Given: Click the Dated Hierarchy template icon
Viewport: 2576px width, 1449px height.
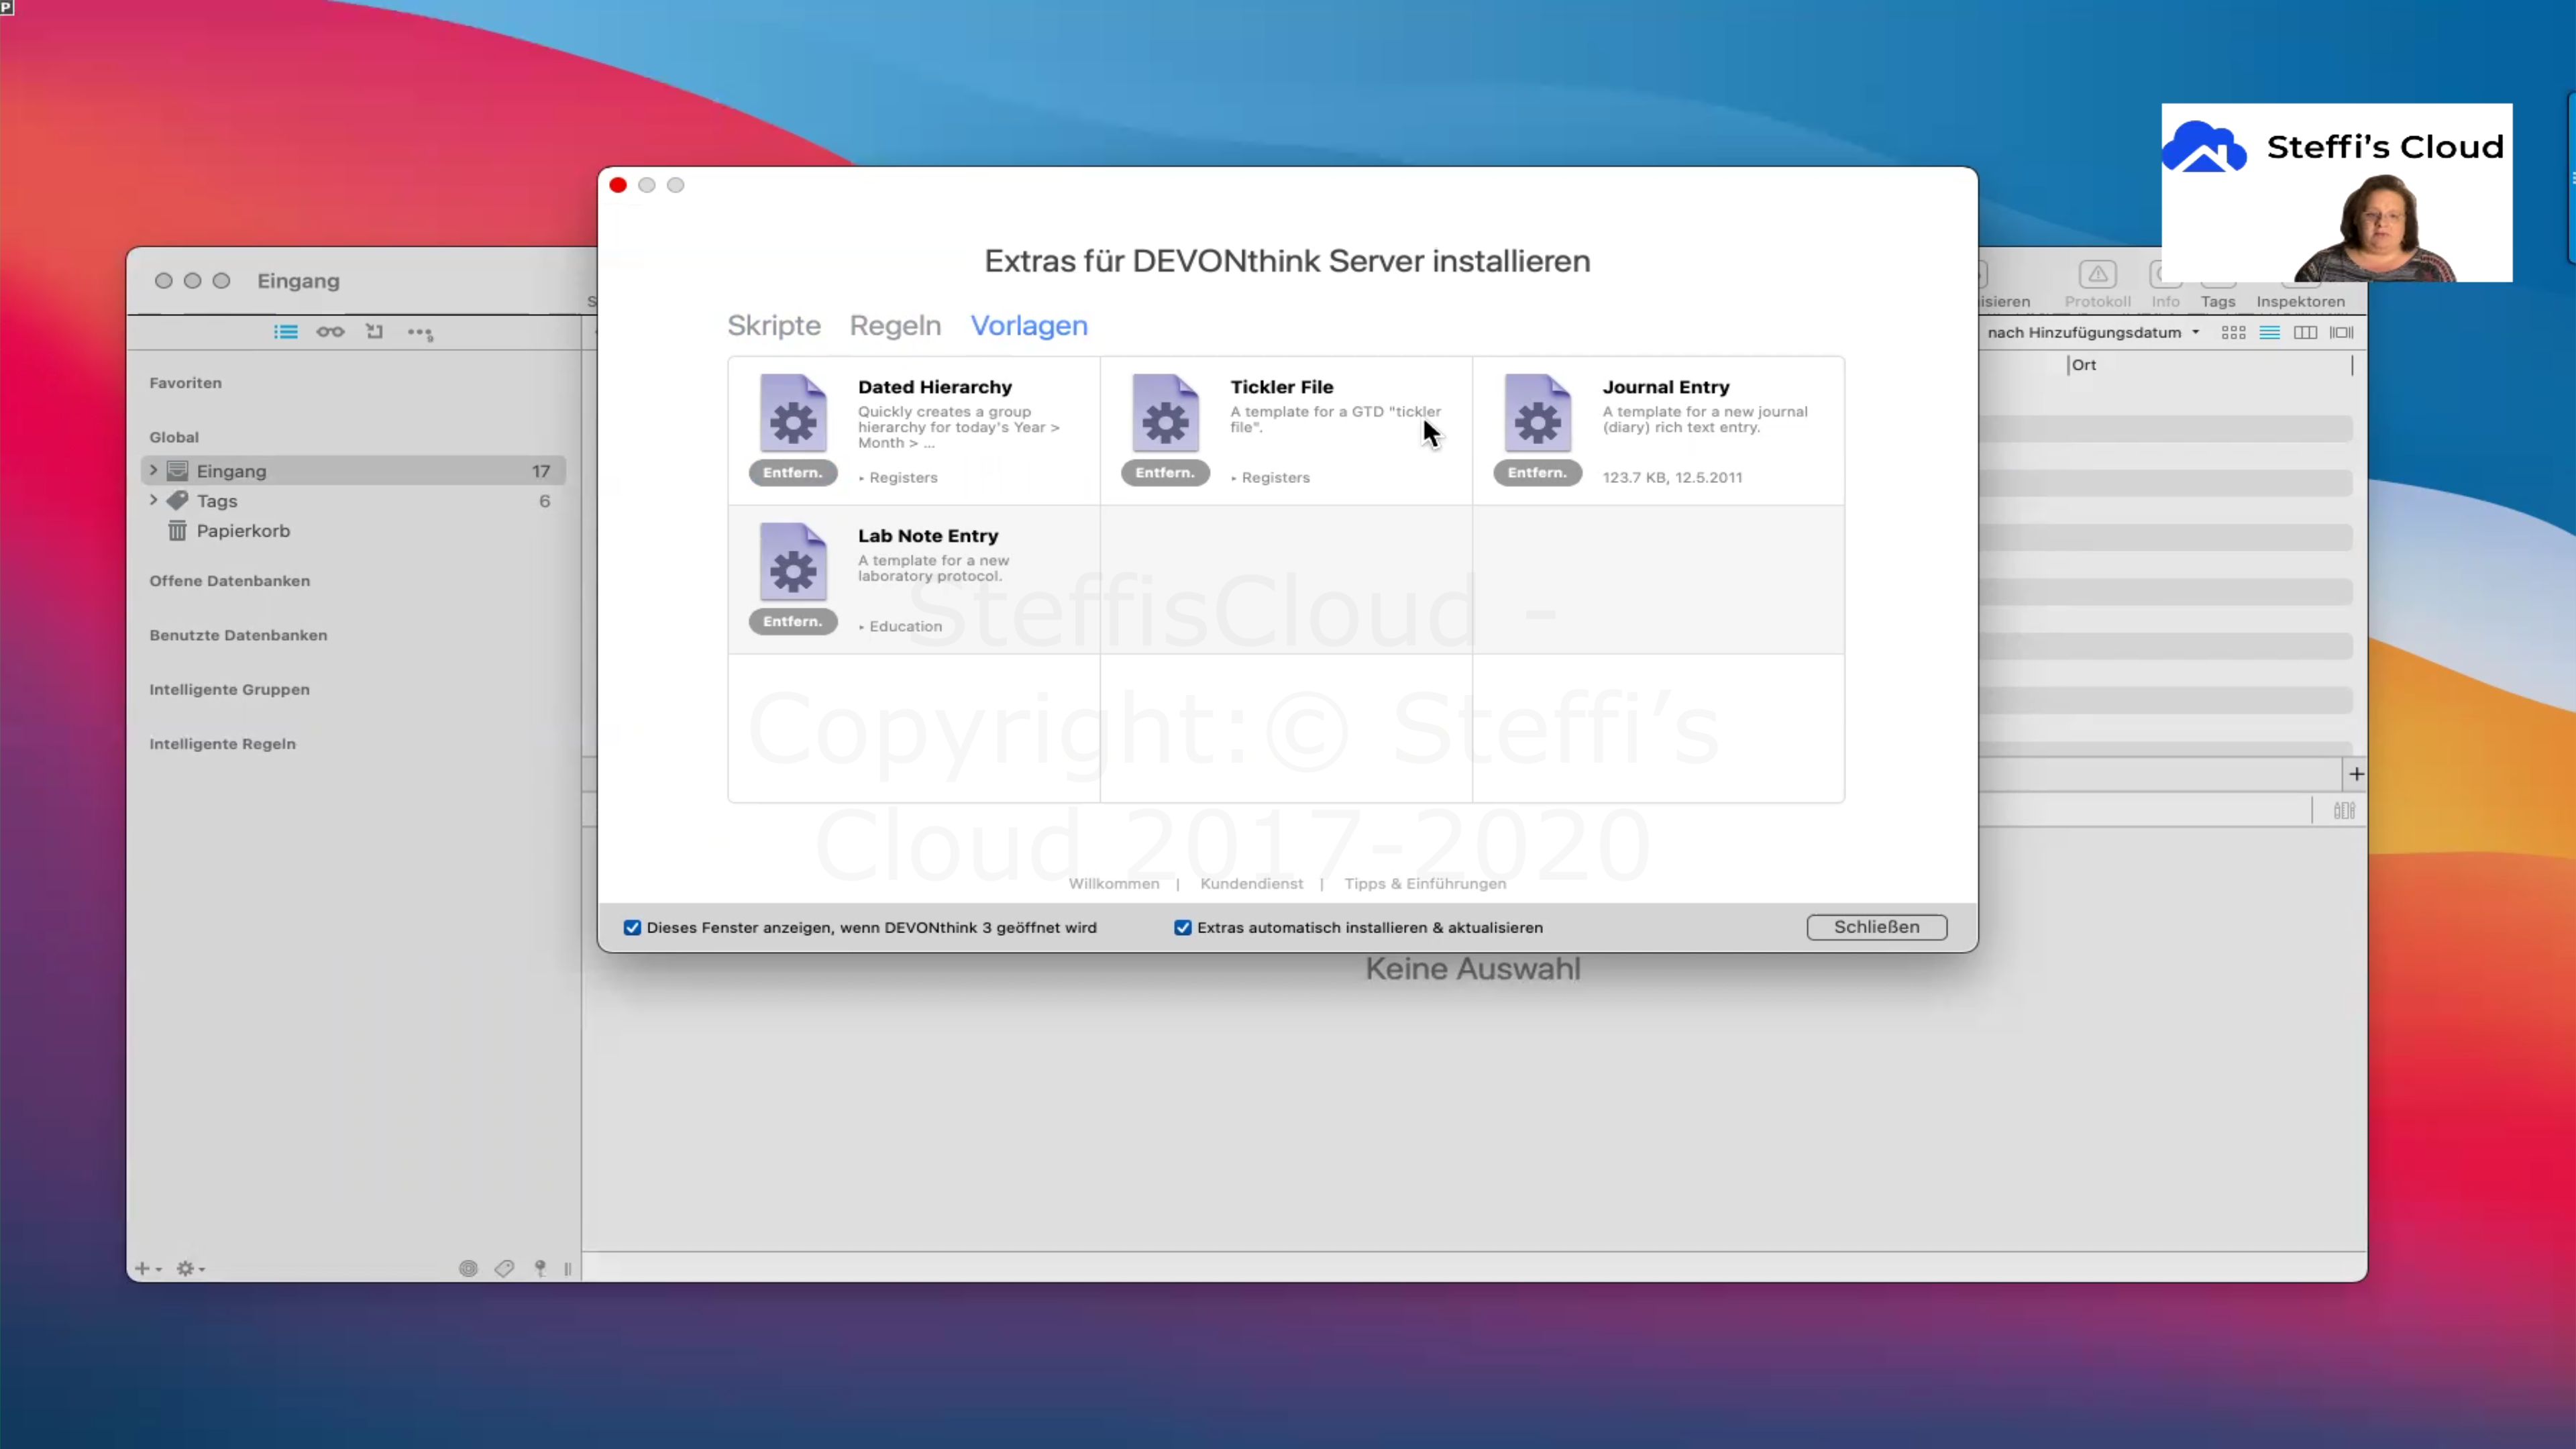Looking at the screenshot, I should [793, 413].
